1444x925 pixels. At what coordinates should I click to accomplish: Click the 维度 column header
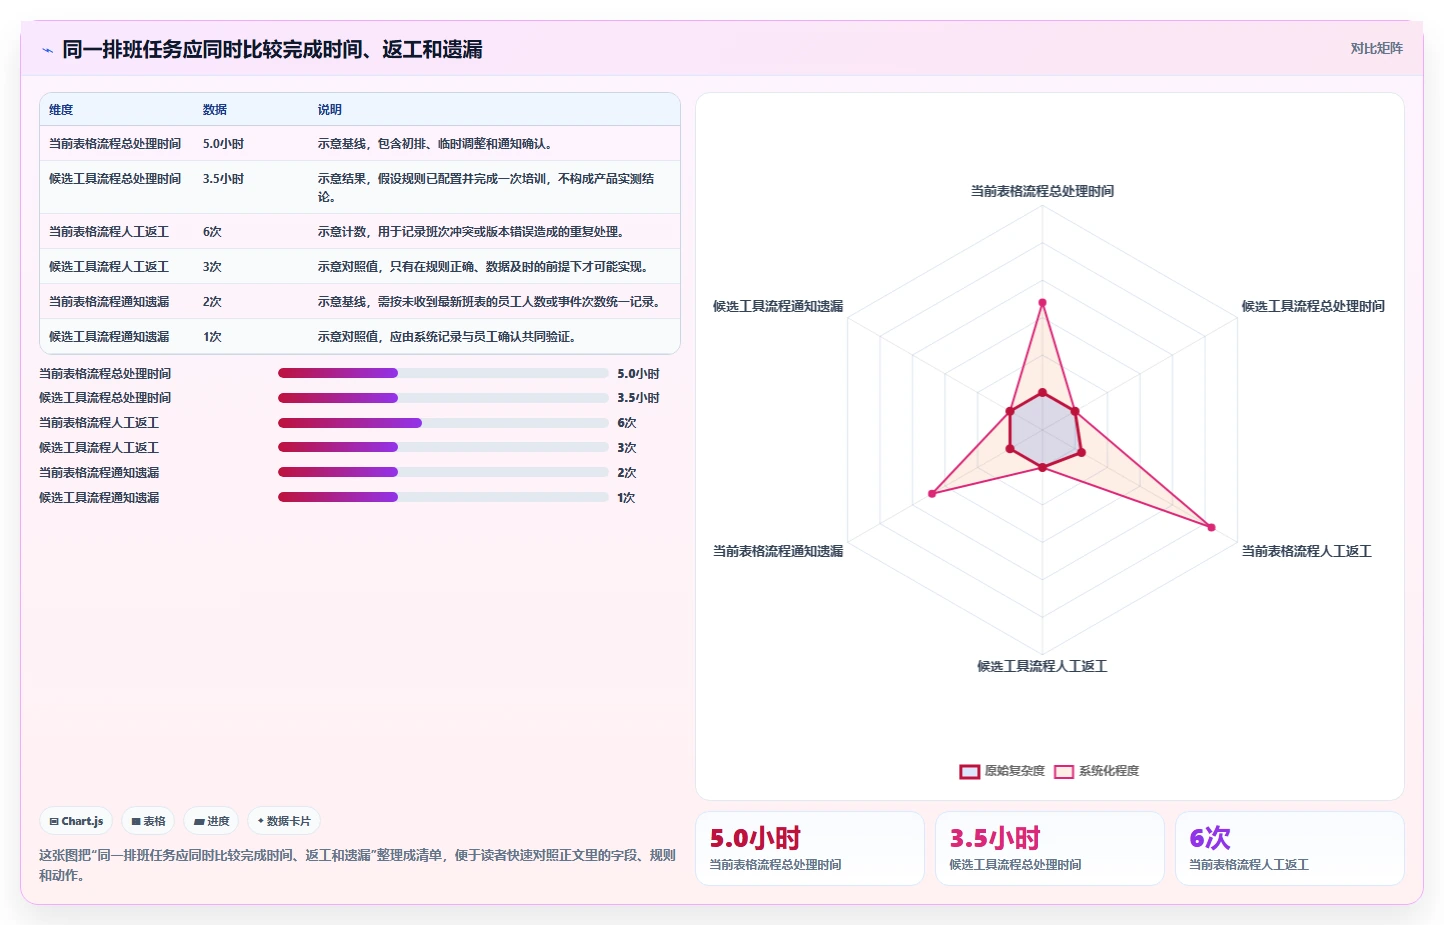(61, 110)
